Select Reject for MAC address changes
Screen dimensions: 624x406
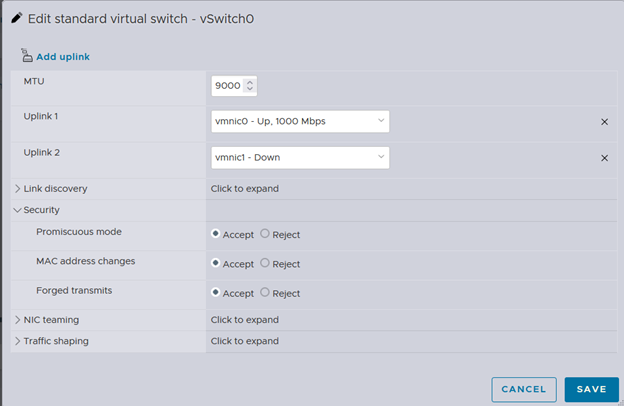click(265, 264)
